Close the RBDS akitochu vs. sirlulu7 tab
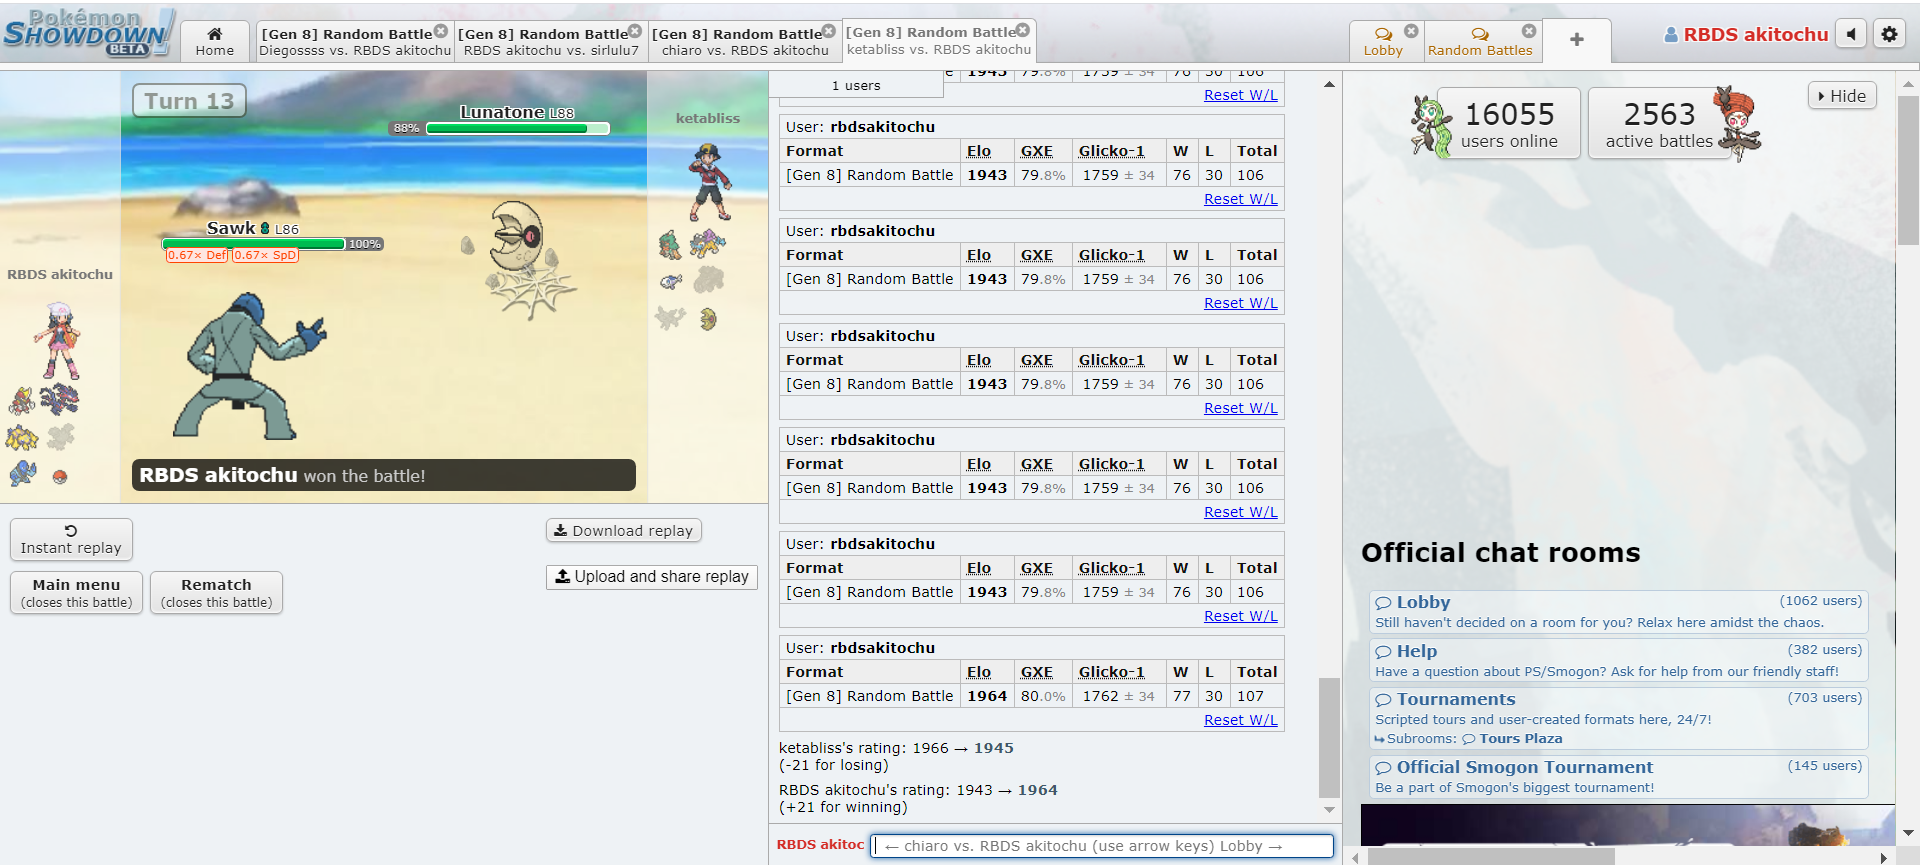1920x865 pixels. [635, 31]
